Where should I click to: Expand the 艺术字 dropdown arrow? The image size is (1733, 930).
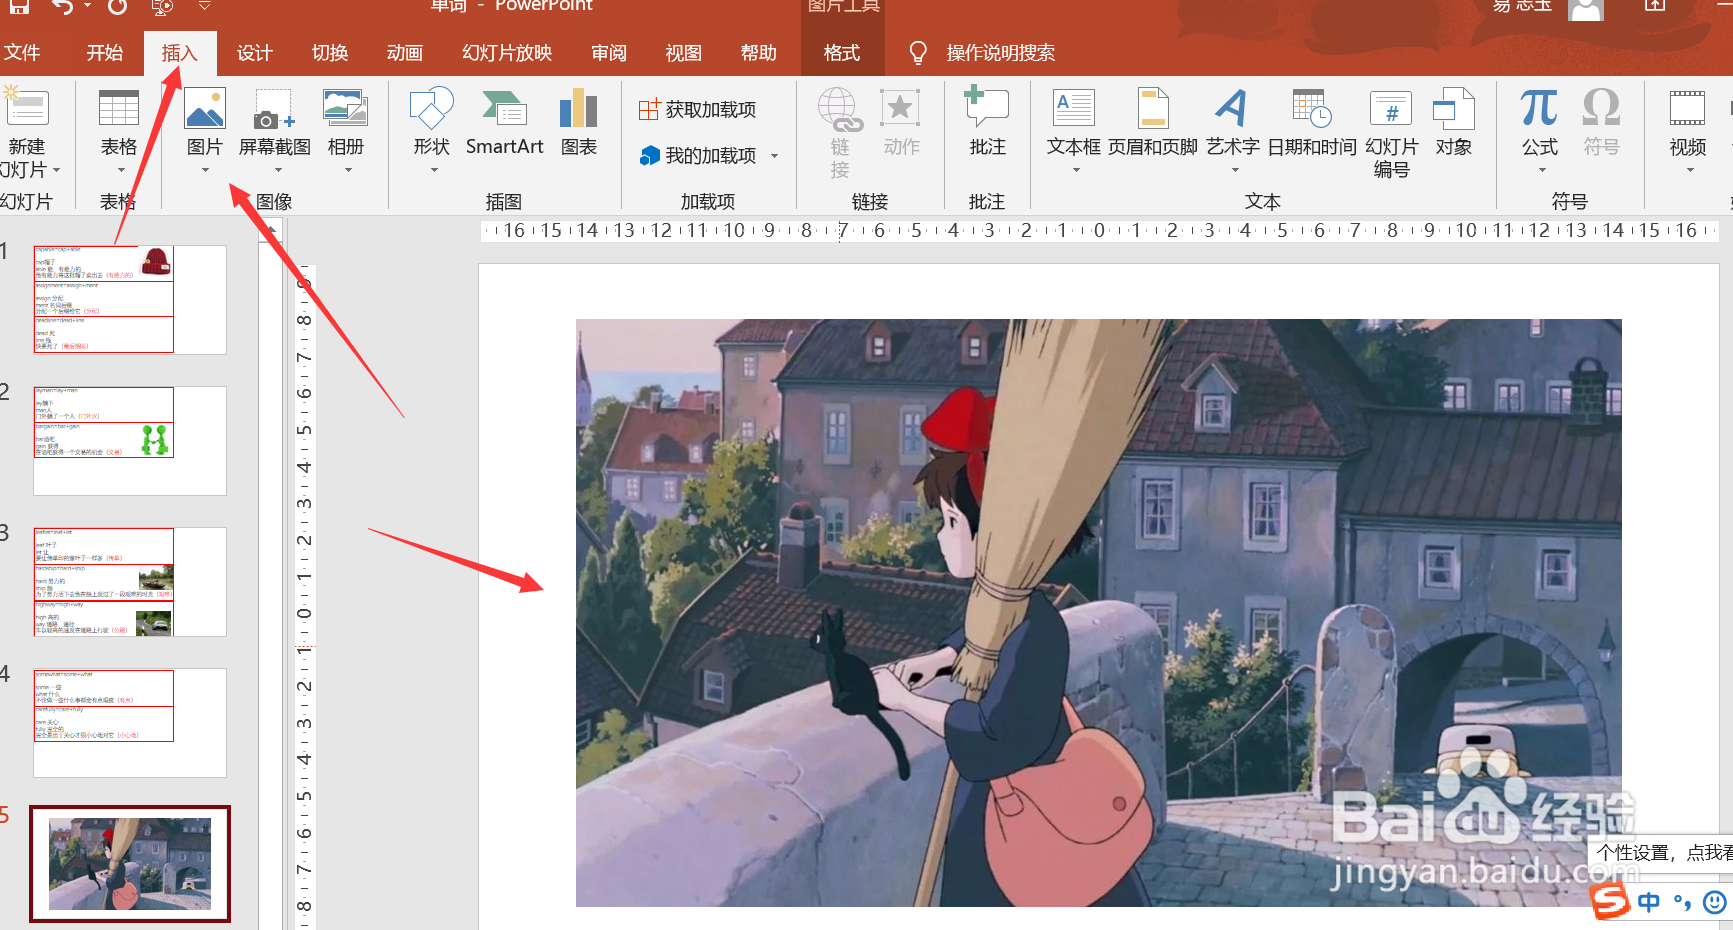(x=1235, y=171)
